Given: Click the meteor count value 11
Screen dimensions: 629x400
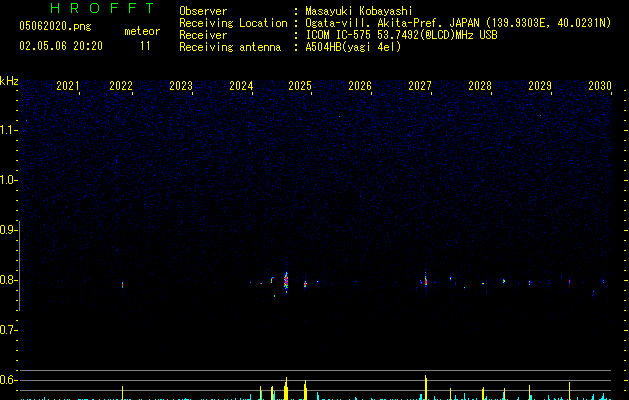Looking at the screenshot, I should (145, 46).
